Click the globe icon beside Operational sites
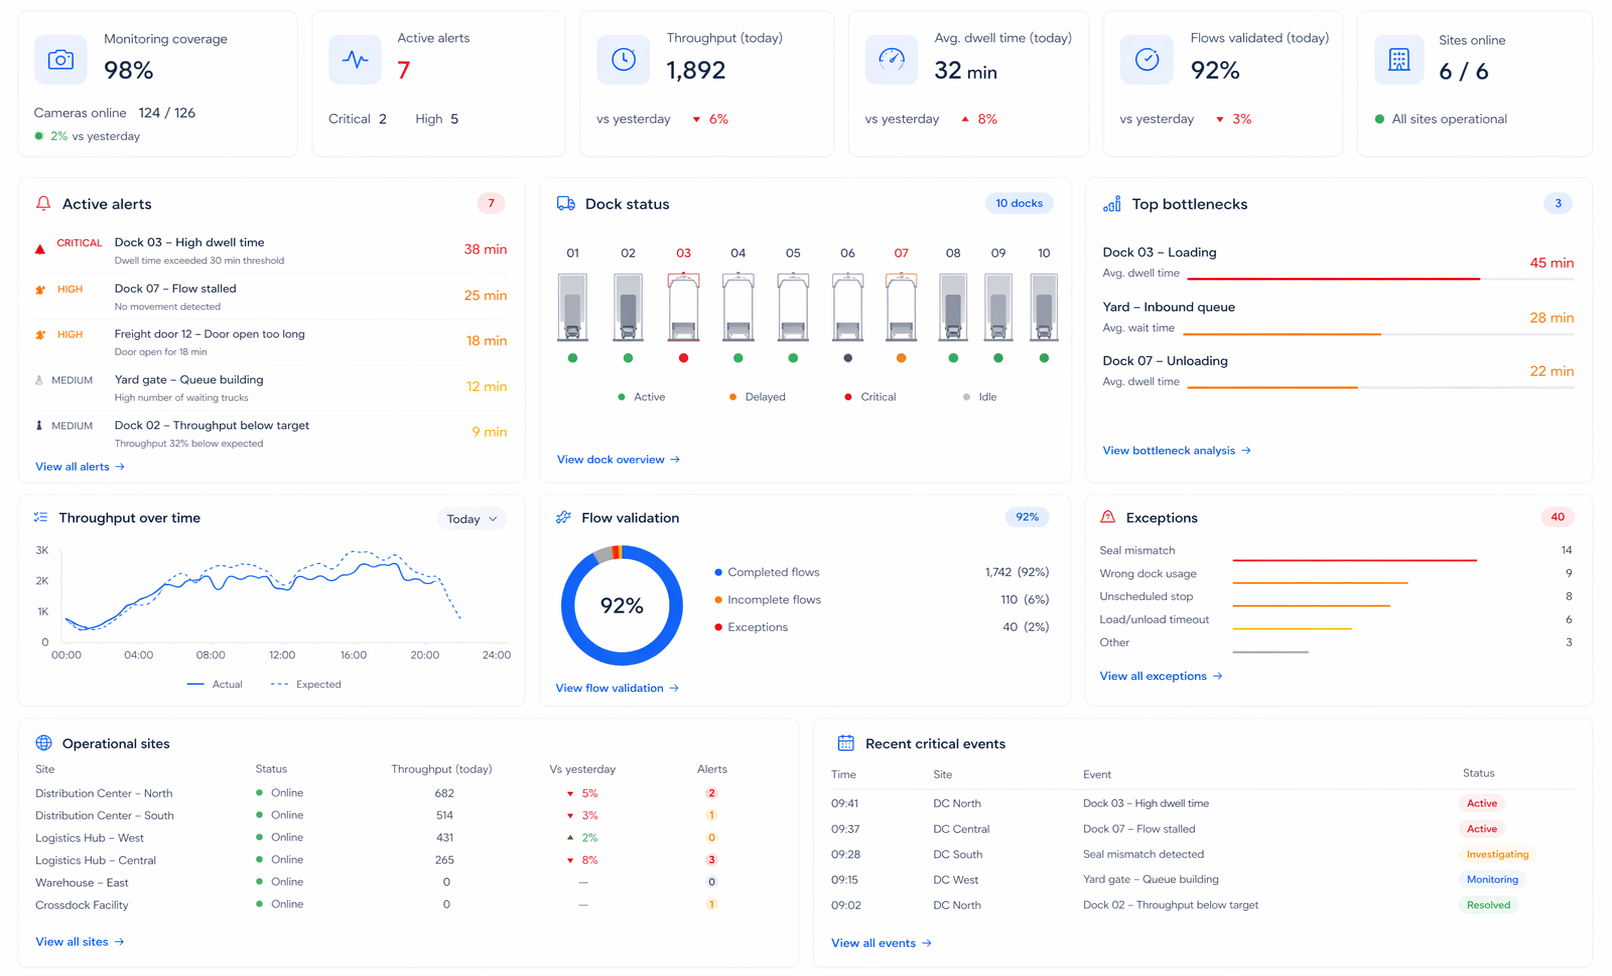This screenshot has width=1612, height=976. tap(43, 743)
